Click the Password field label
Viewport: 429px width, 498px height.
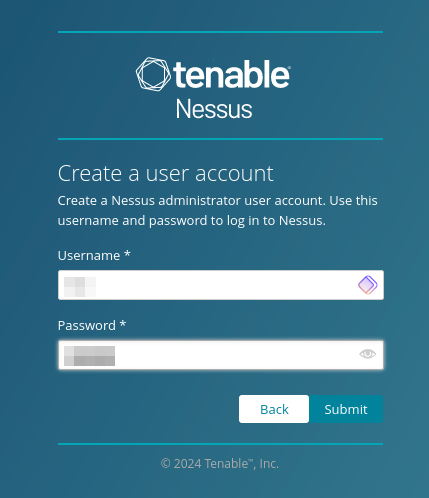point(87,326)
